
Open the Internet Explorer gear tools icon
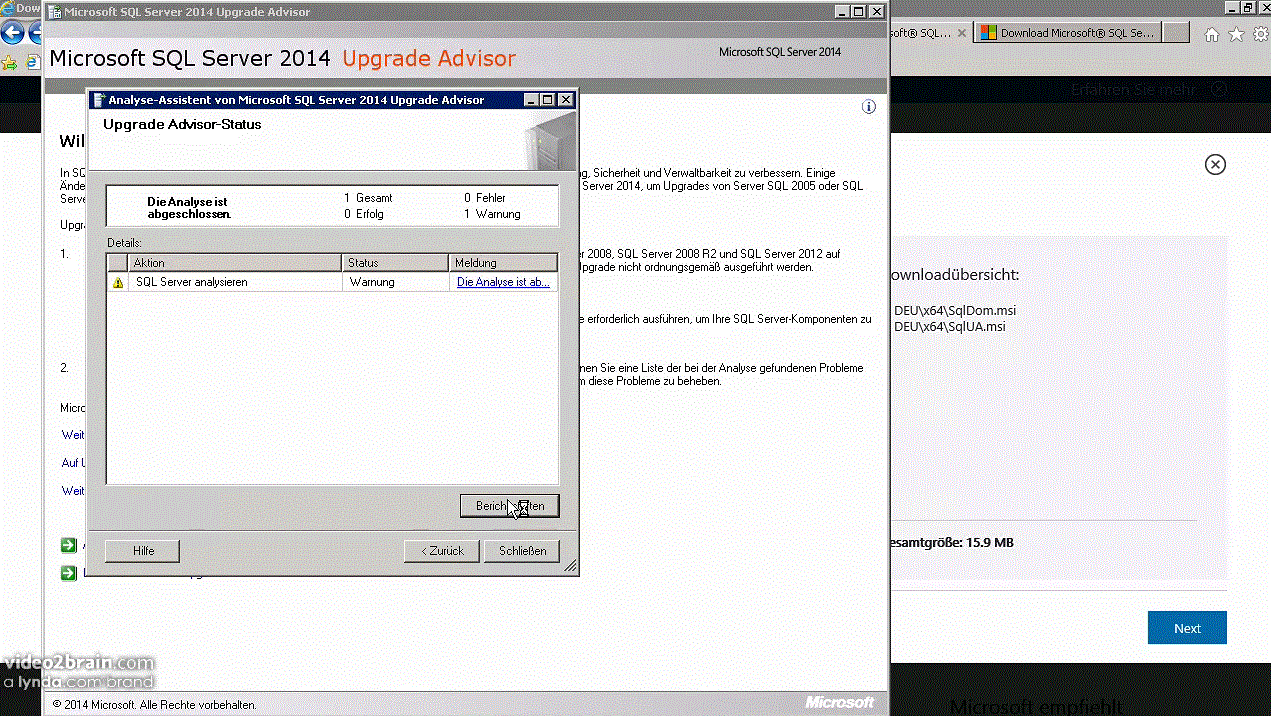point(1259,34)
